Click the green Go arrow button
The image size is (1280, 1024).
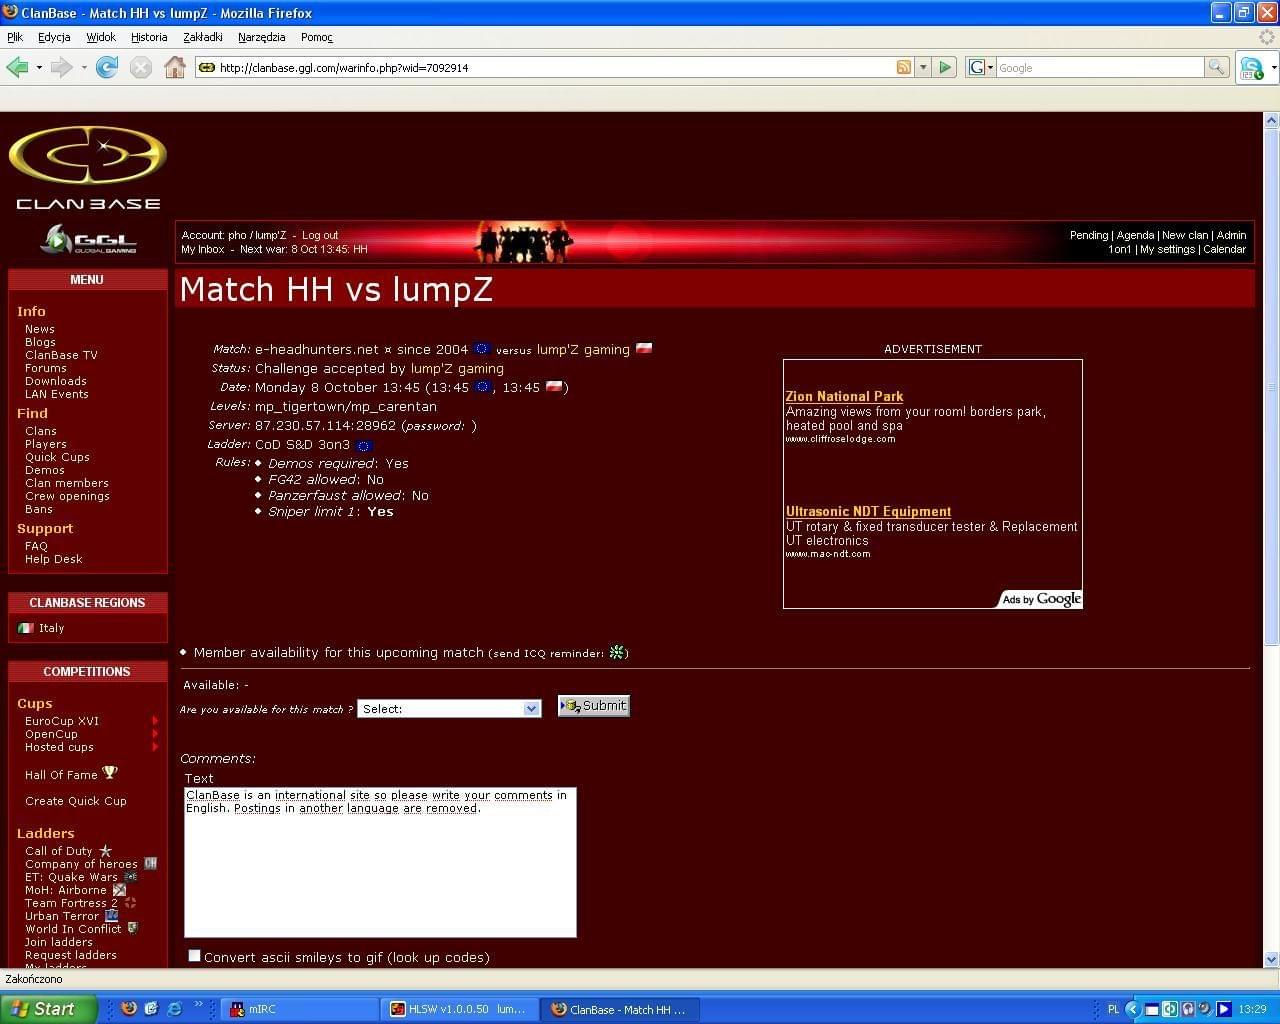[945, 67]
